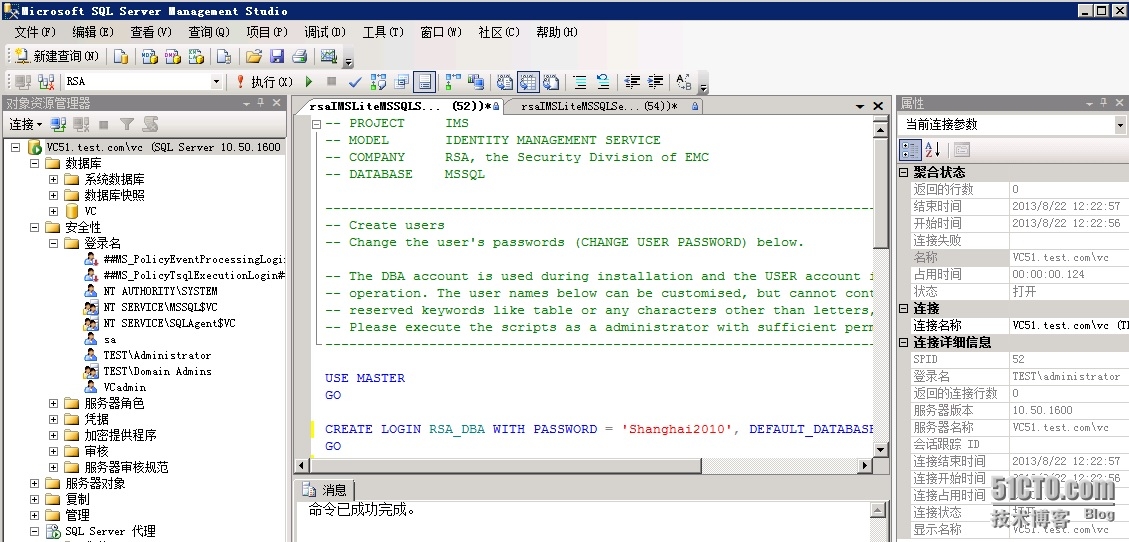Select the sa login

coord(109,339)
